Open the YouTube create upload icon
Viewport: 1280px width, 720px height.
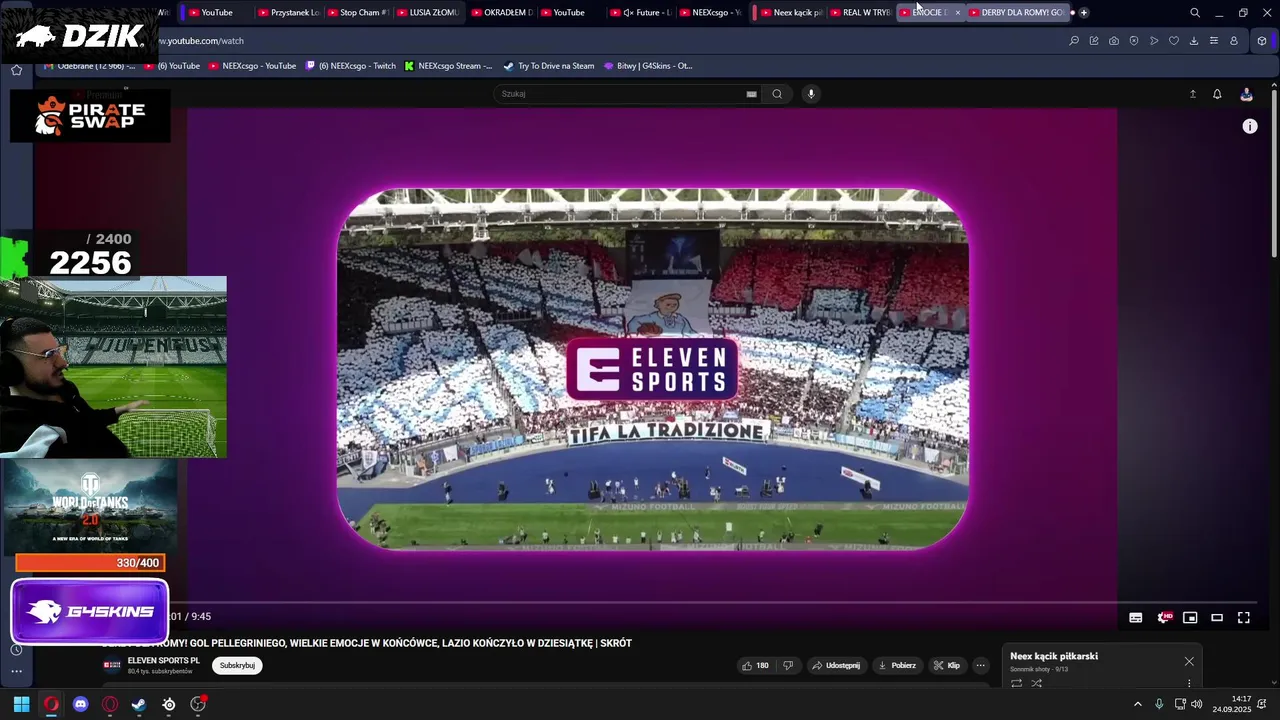[x=1192, y=94]
